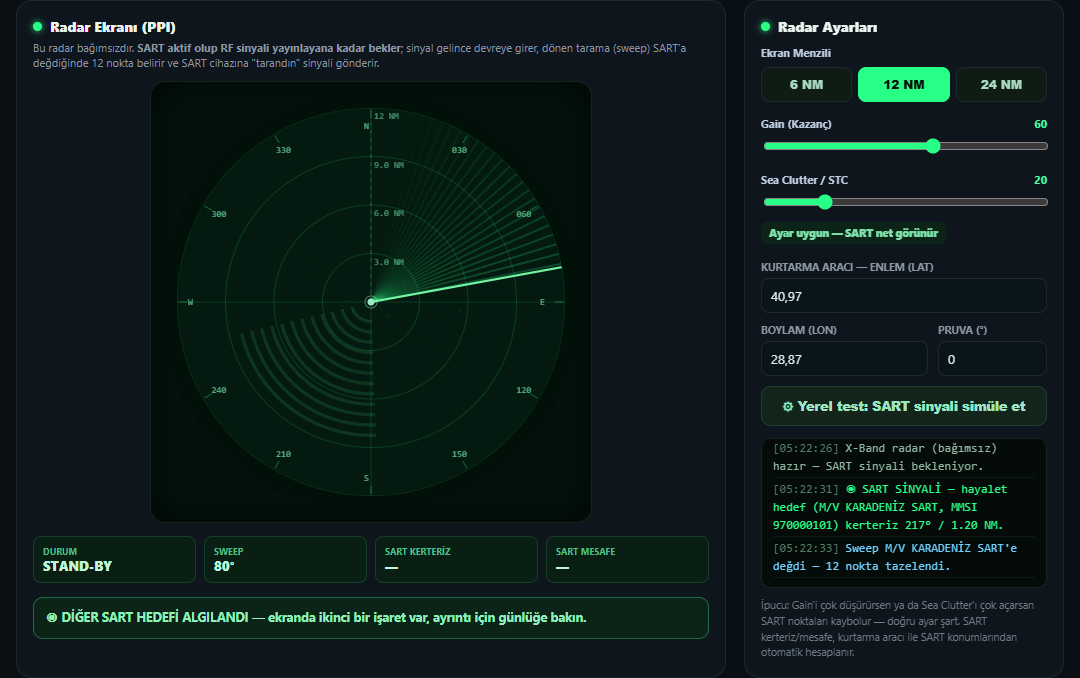This screenshot has height=678, width=1080.
Task: Click the Pruva heading input field
Action: 992,359
